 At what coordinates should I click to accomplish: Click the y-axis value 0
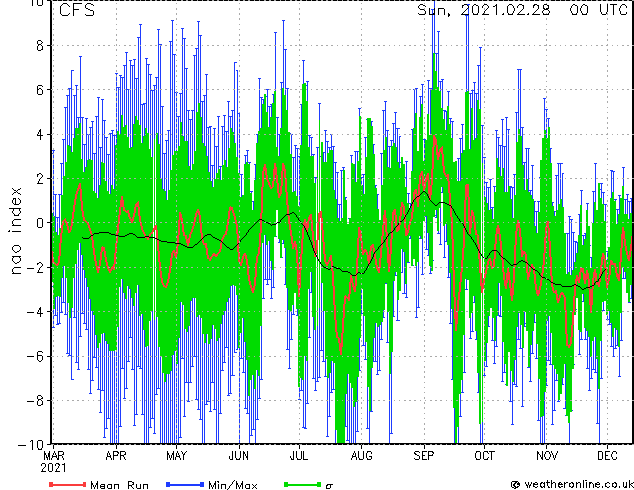coord(40,223)
